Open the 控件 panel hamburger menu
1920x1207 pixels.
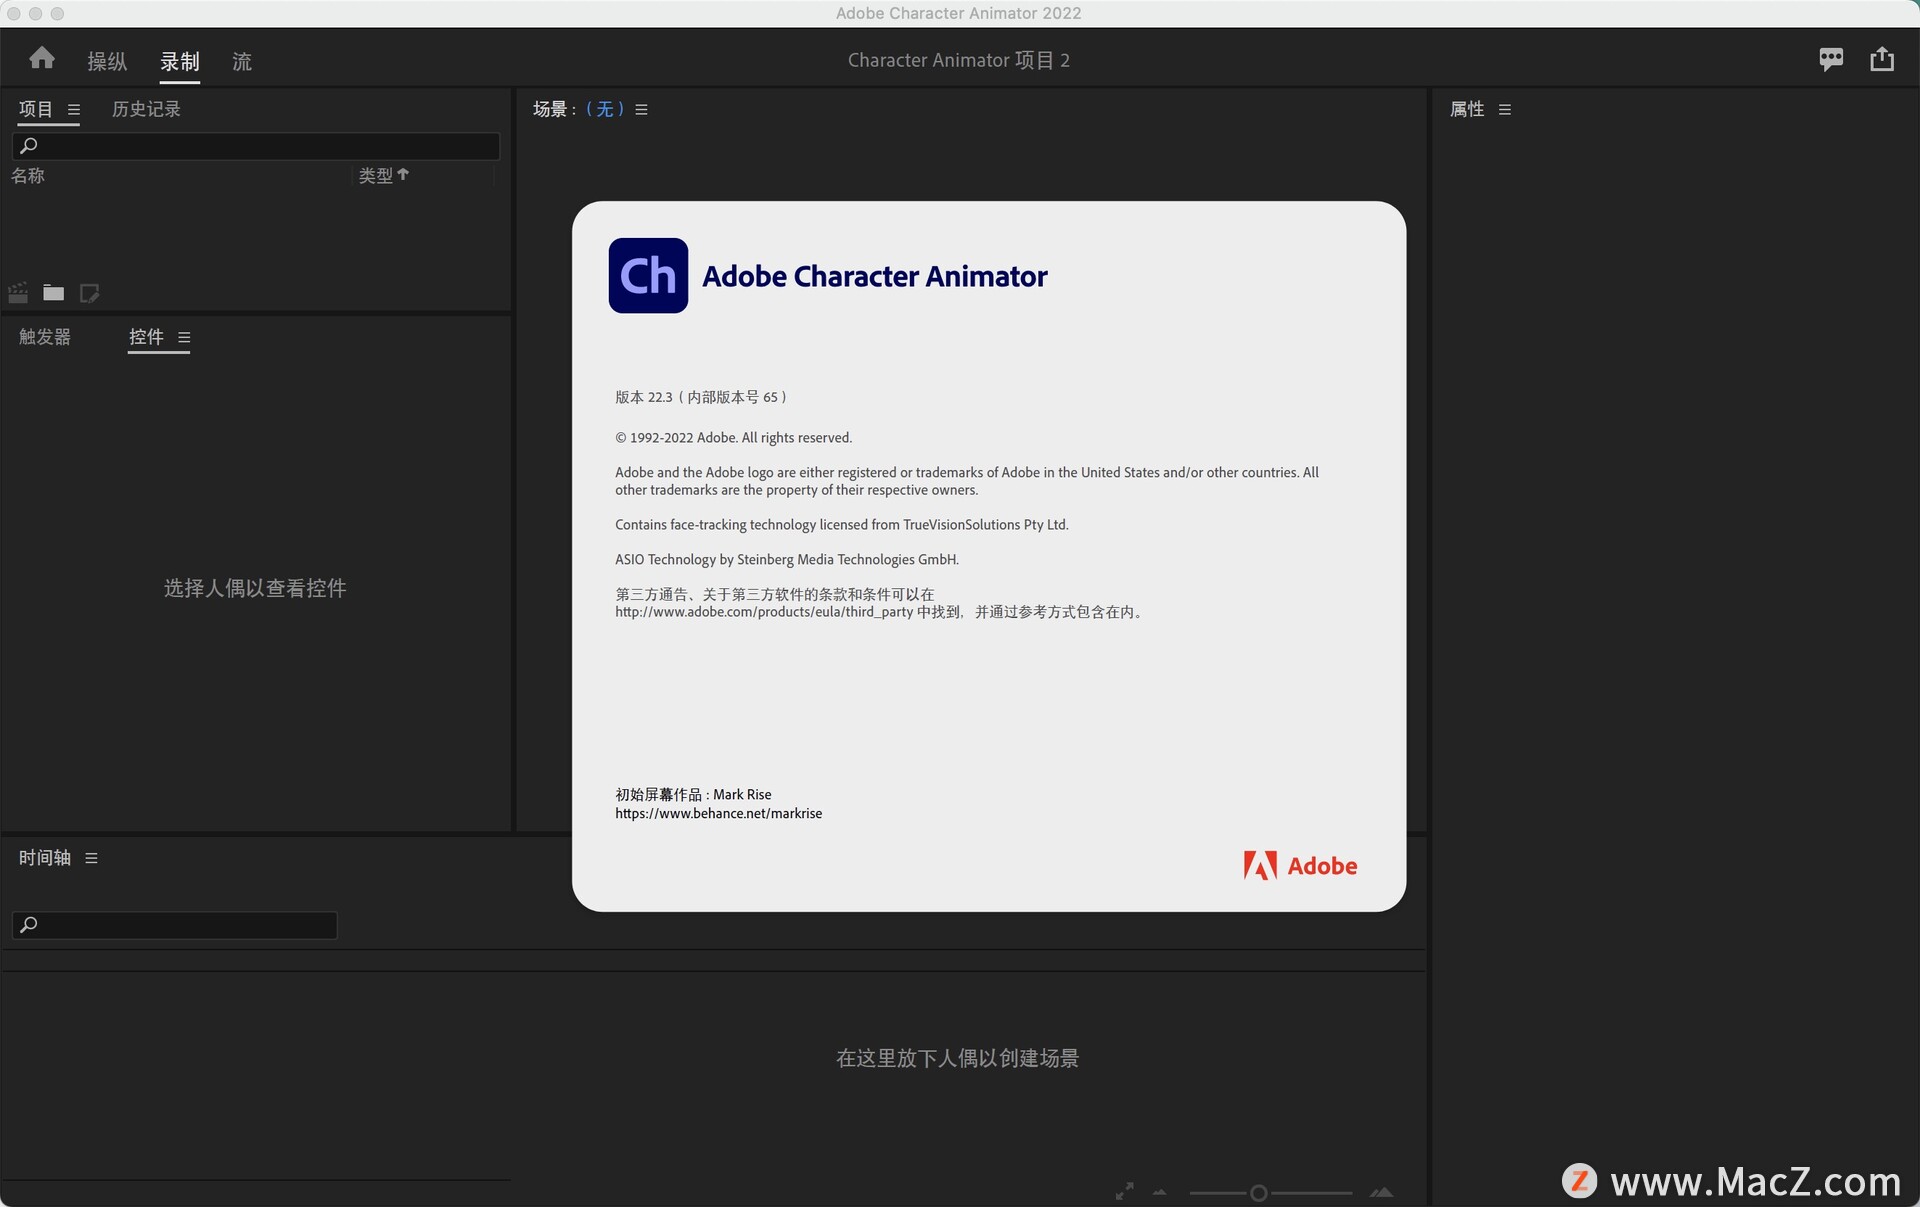point(184,338)
